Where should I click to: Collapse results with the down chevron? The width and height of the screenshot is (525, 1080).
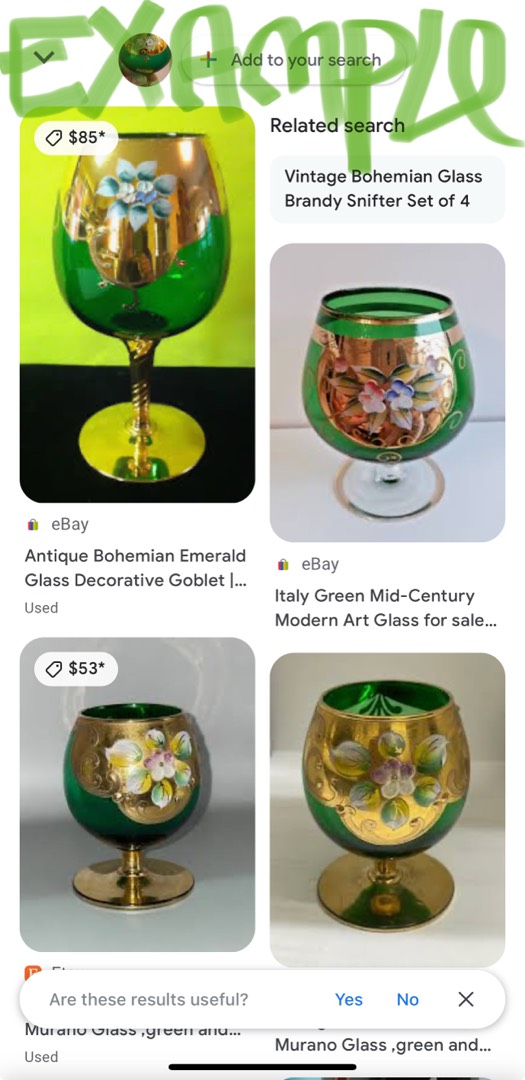pos(43,57)
